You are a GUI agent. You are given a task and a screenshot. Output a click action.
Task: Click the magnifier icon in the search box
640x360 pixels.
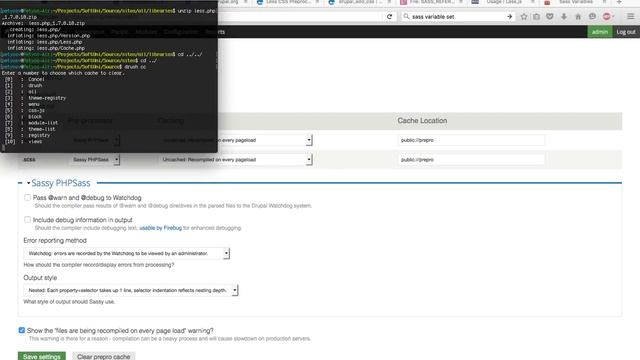tap(406, 17)
